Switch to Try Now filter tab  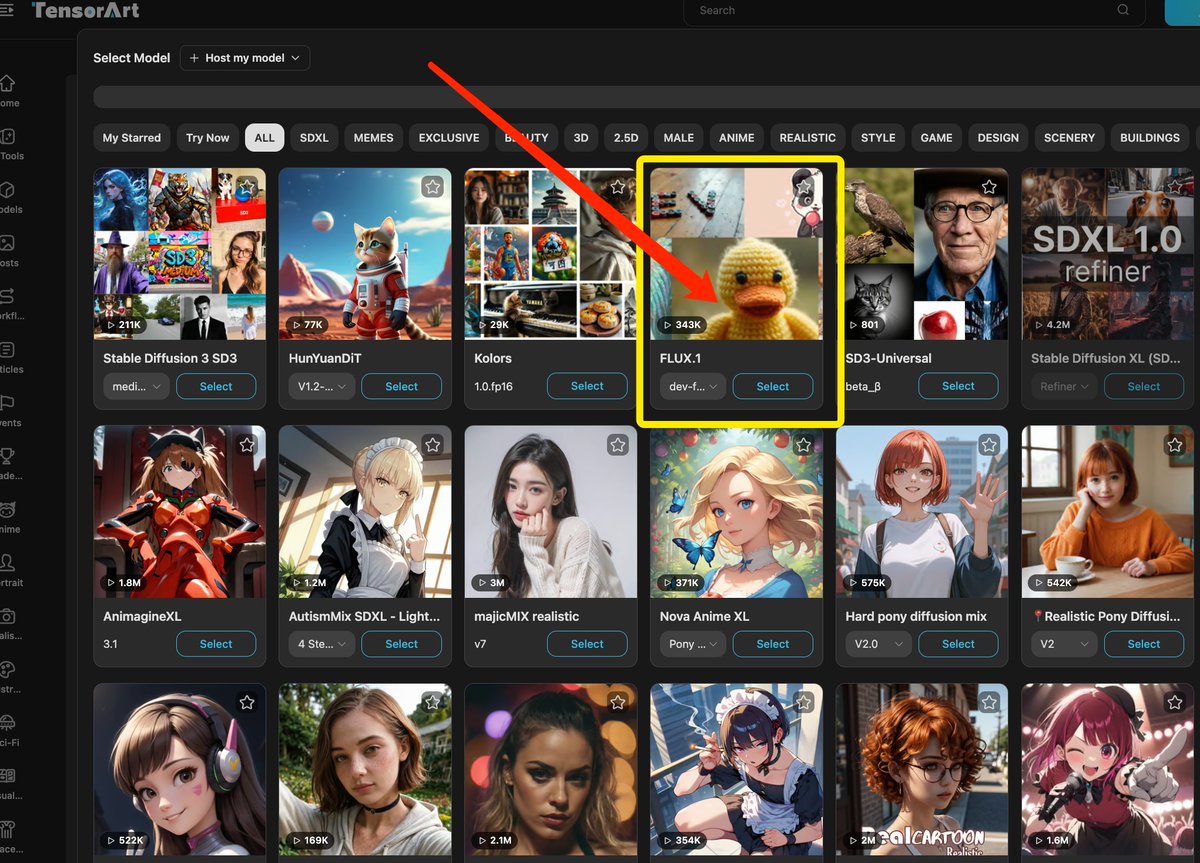click(x=208, y=138)
